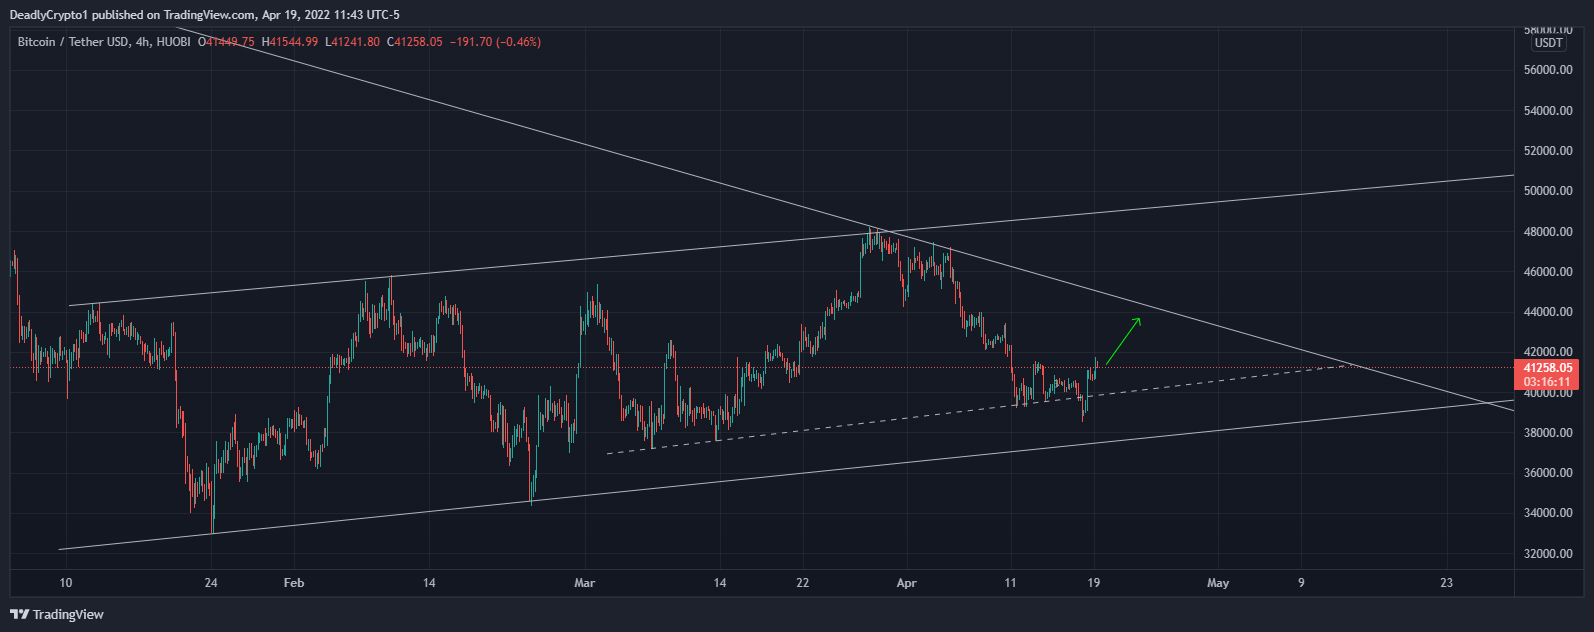Click the price axis value 54000.00
1594x632 pixels.
pos(1549,111)
